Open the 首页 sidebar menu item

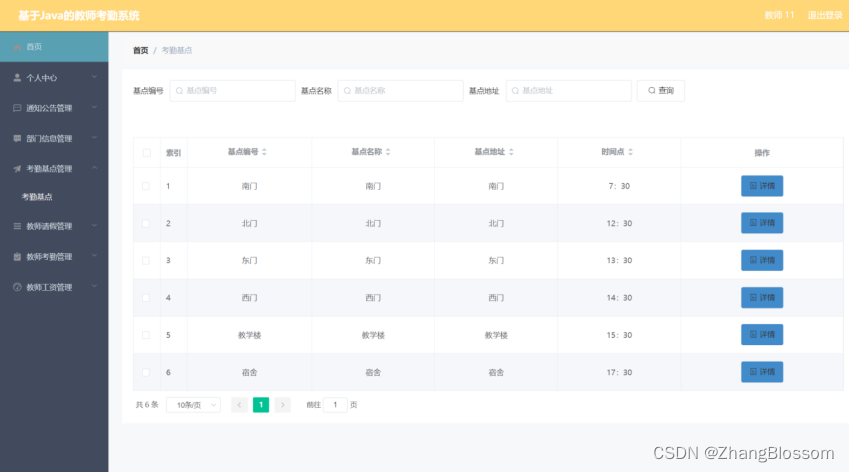click(x=54, y=47)
